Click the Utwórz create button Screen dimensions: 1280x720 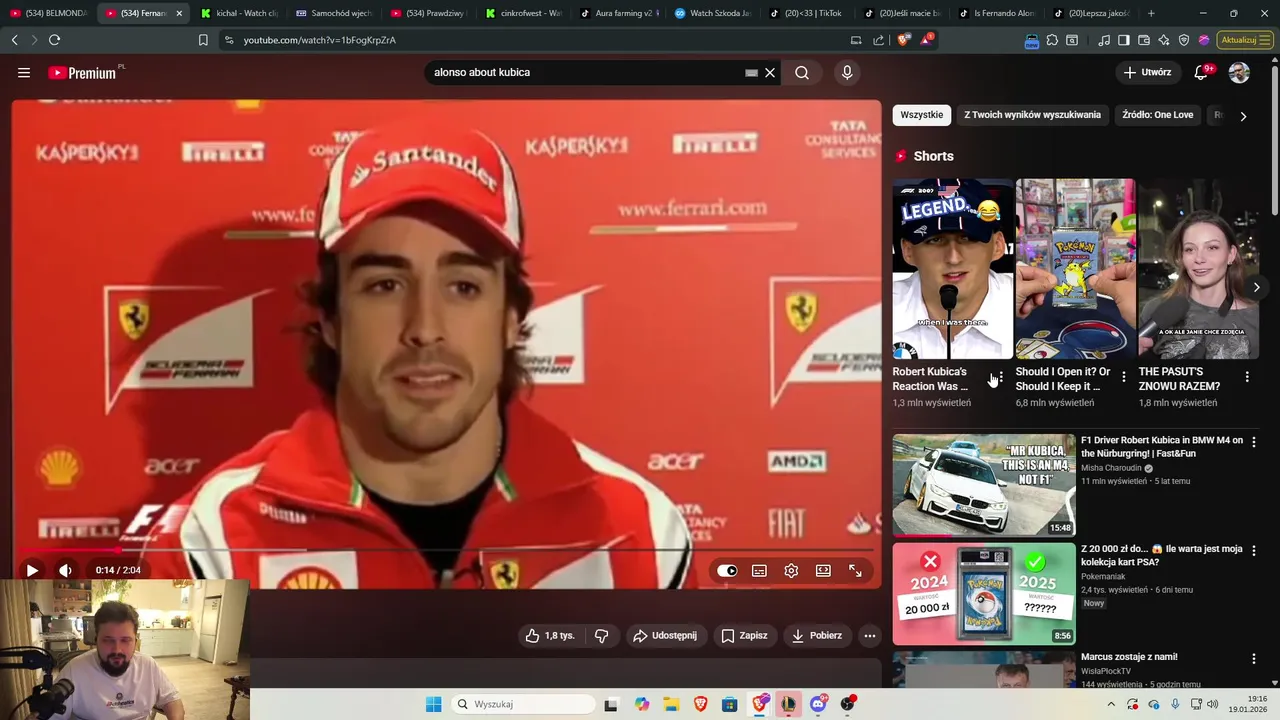click(1147, 72)
